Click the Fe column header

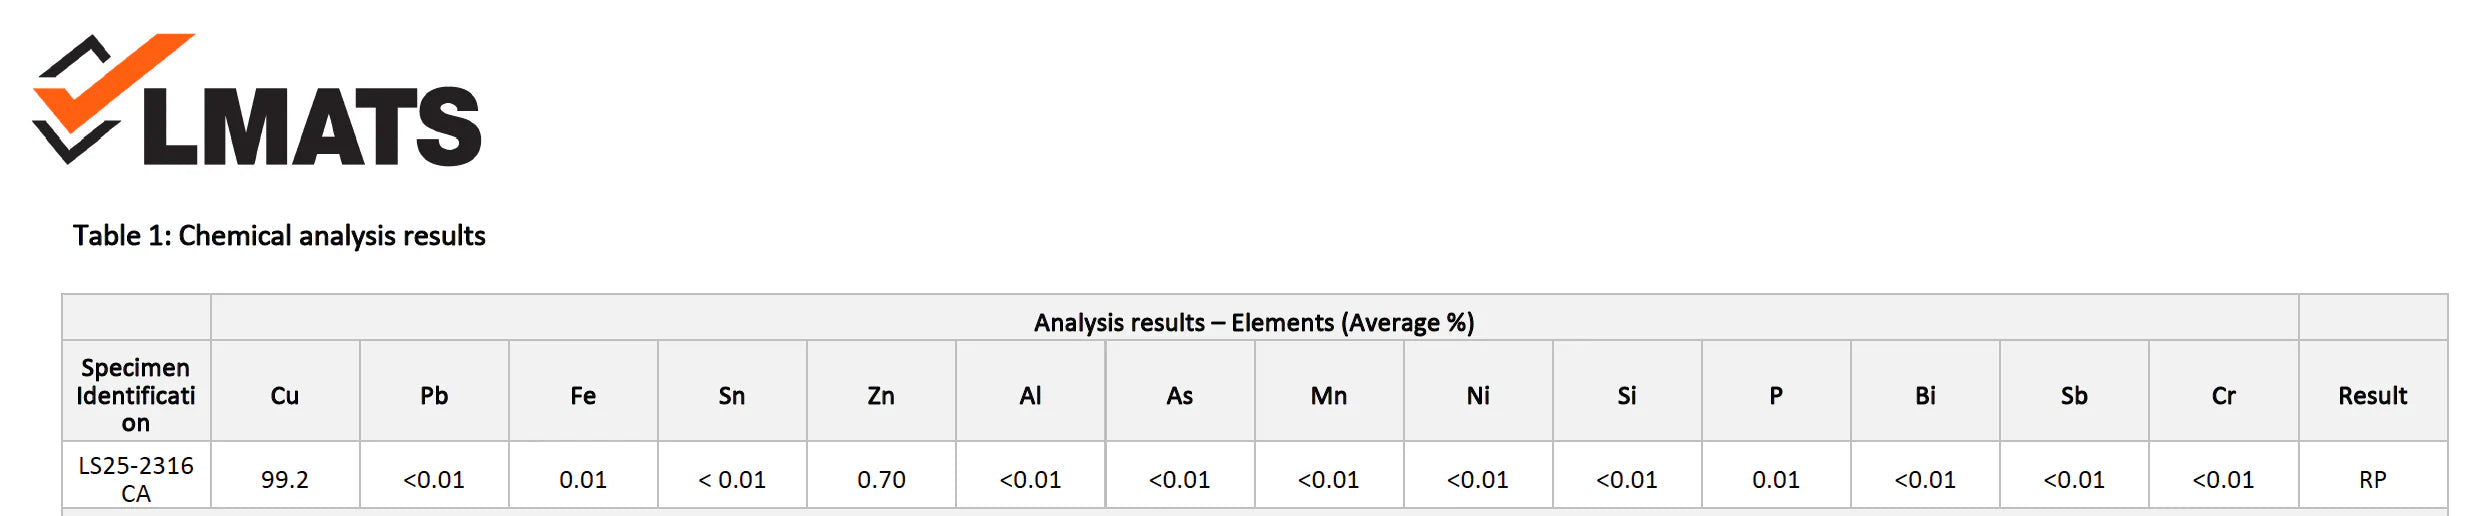(583, 396)
